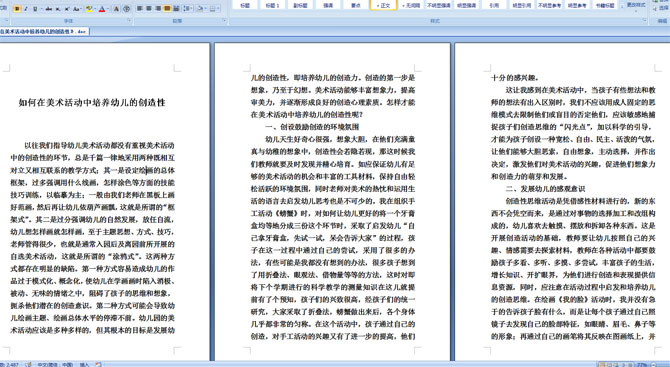The width and height of the screenshot is (670, 367).
Task: Switch to the open .doc document tab
Action: pos(44,31)
